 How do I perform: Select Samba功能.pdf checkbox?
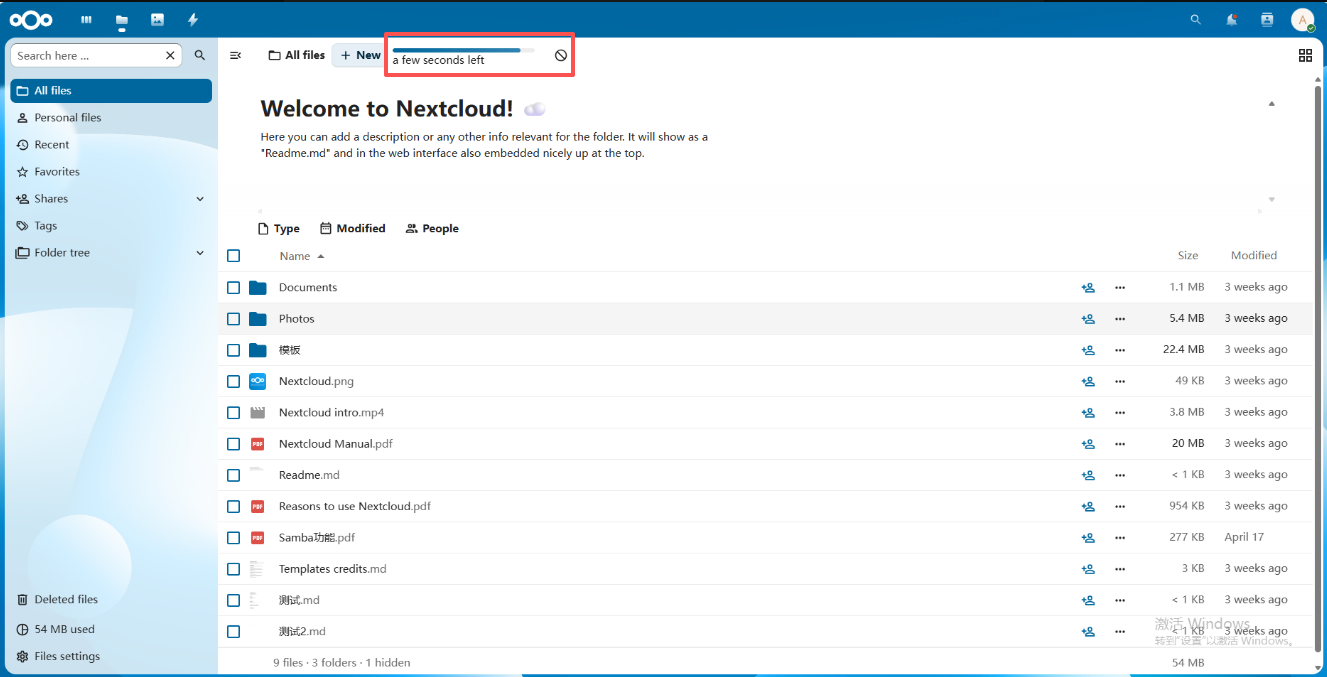(x=233, y=537)
